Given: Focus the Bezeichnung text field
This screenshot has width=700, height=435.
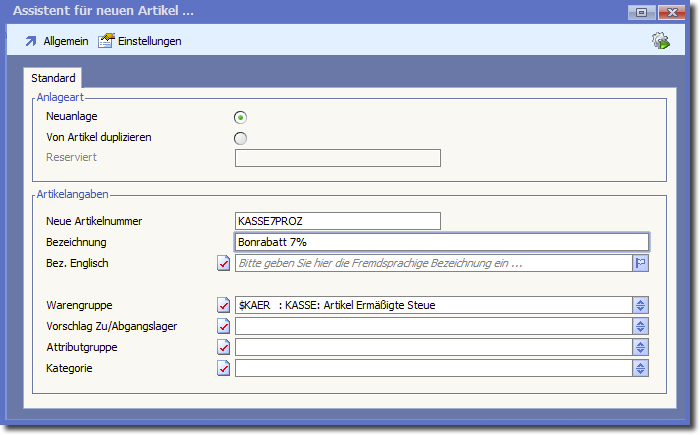Looking at the screenshot, I should (x=441, y=242).
